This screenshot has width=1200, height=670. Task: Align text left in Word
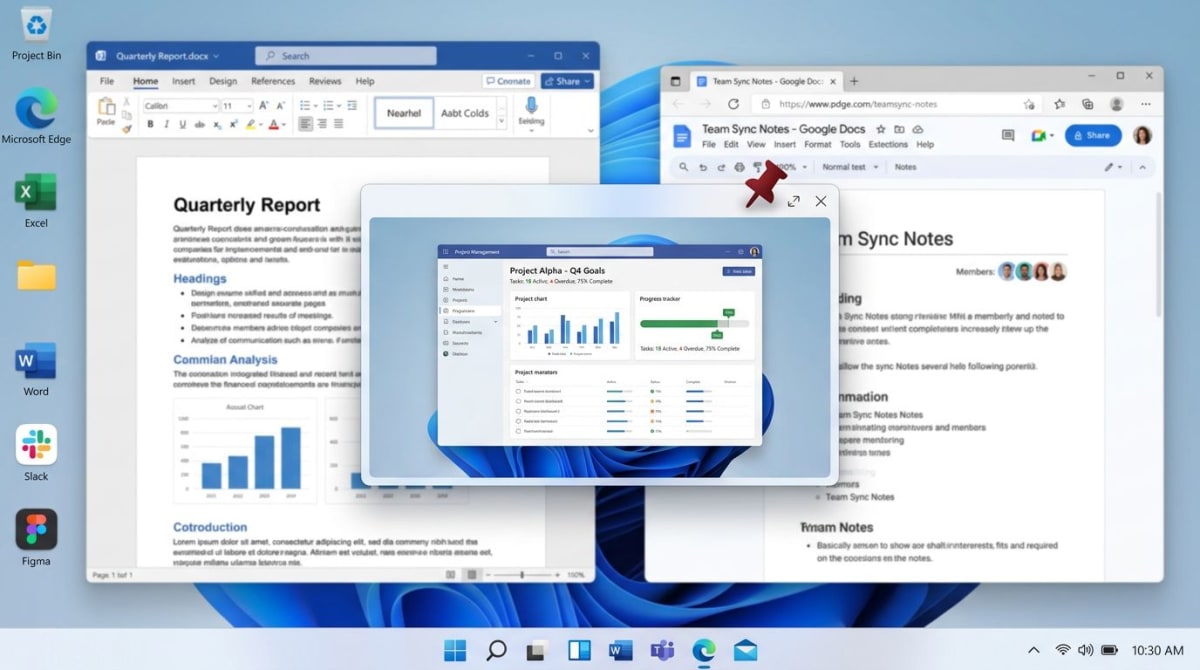tap(306, 124)
